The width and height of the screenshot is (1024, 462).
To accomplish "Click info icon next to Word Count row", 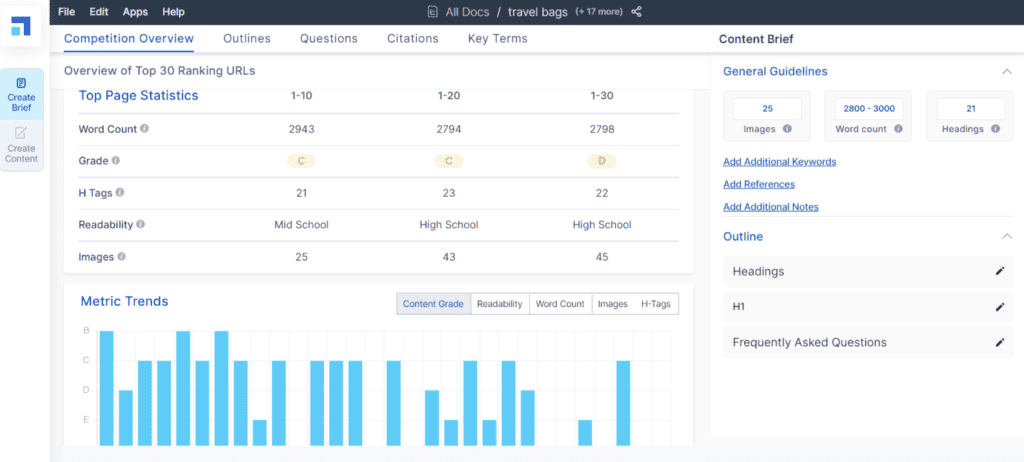I will point(145,129).
